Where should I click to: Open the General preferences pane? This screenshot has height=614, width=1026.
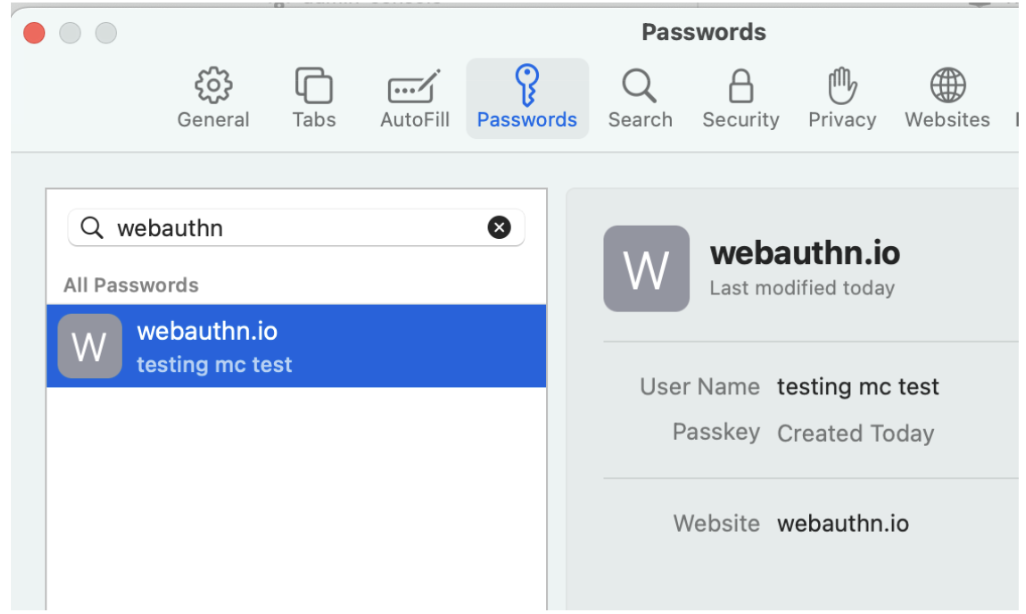pos(213,98)
